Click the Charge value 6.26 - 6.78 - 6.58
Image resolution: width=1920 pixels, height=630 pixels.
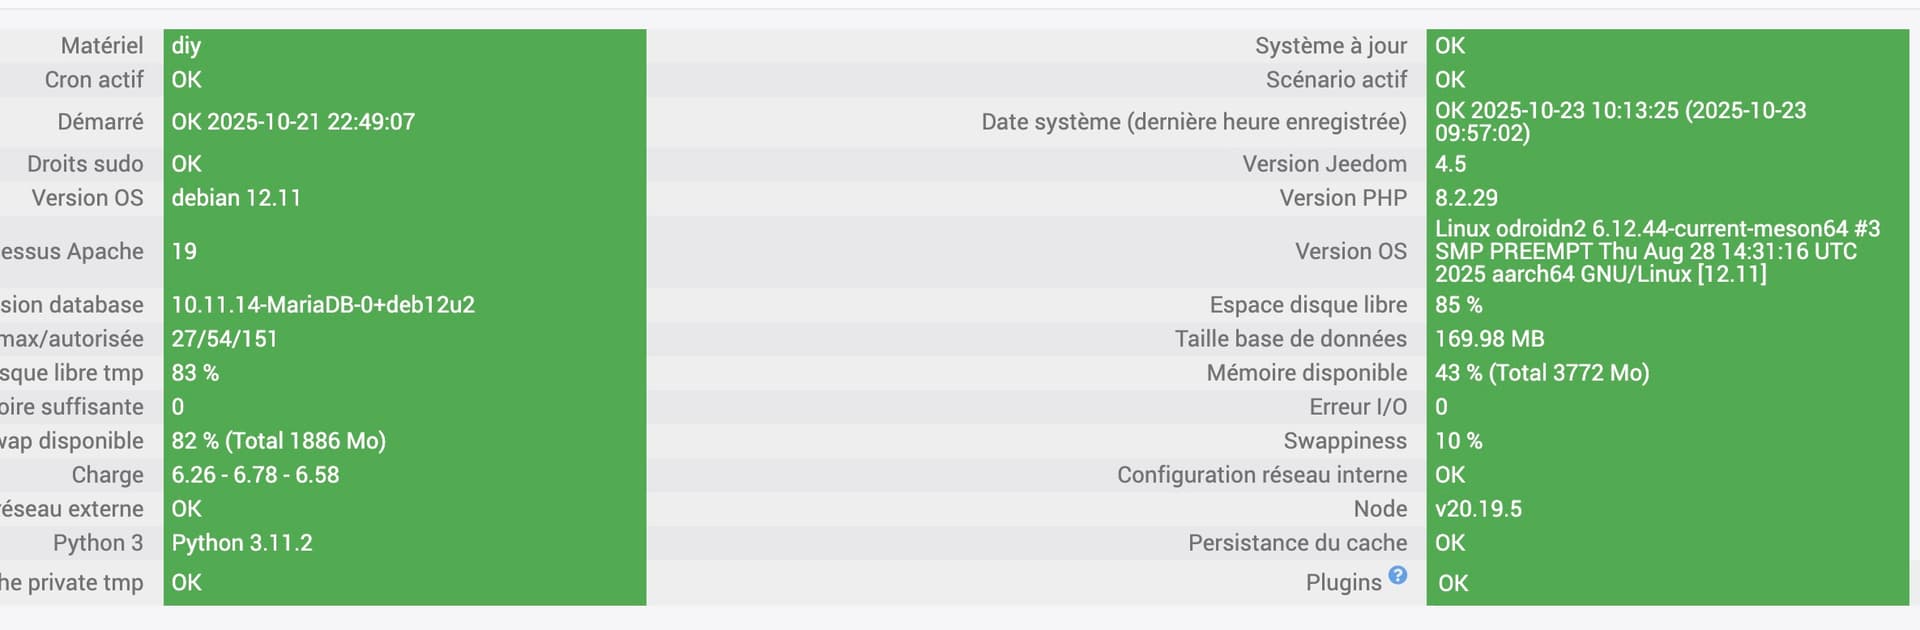255,475
